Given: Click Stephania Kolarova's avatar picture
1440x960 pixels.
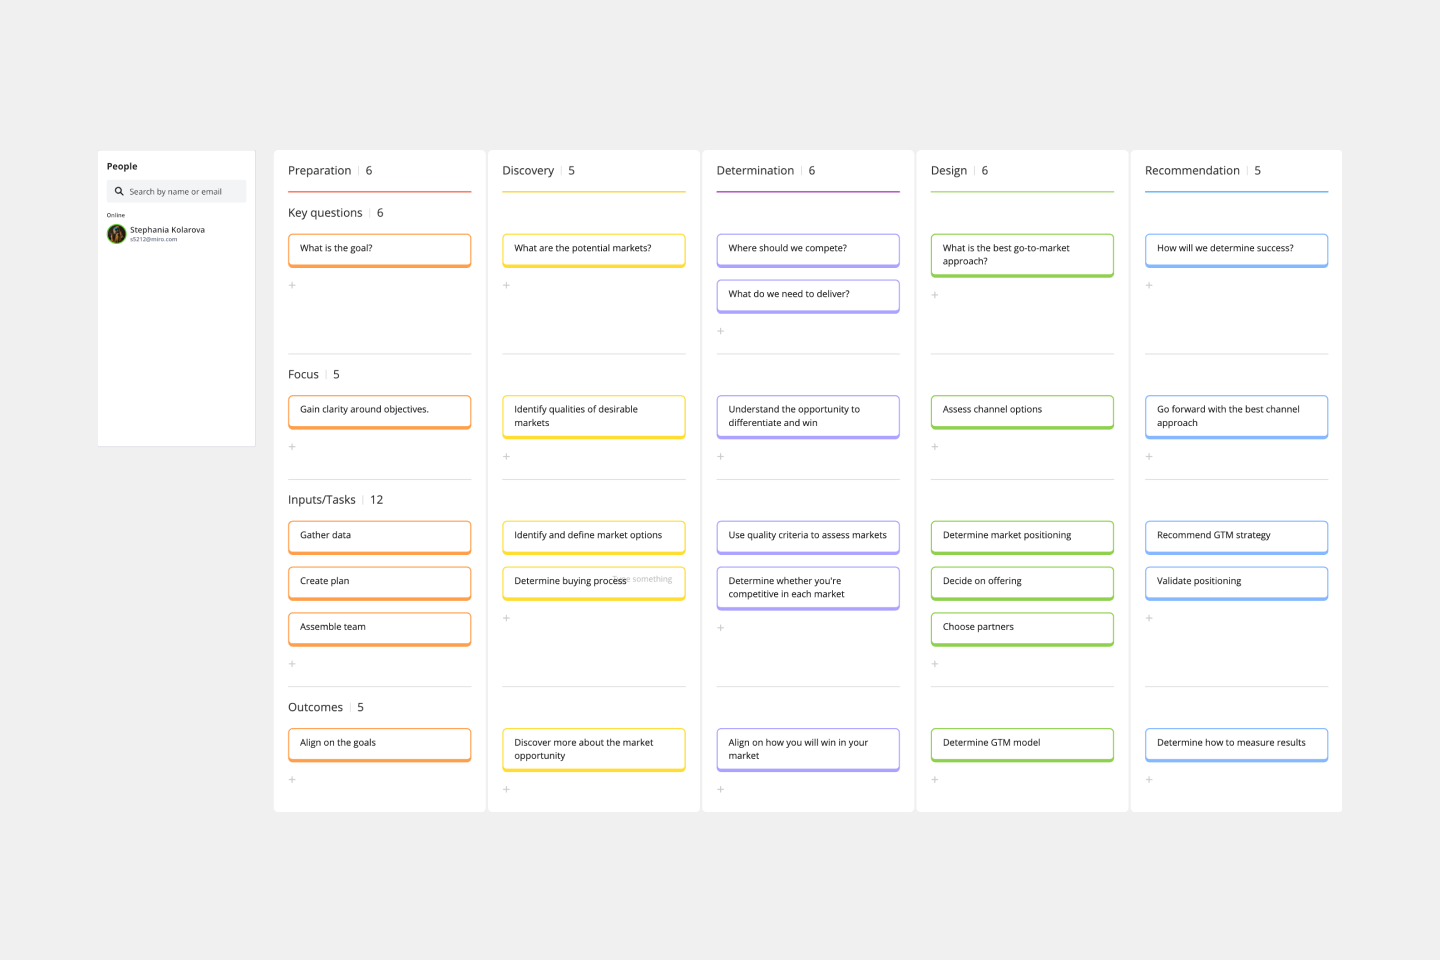Looking at the screenshot, I should (x=116, y=234).
